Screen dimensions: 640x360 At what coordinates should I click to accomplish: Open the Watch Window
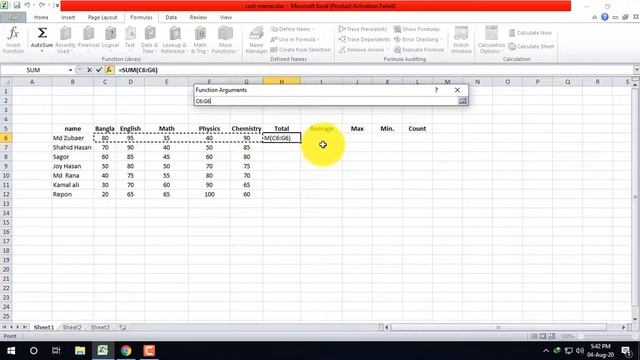coord(461,40)
